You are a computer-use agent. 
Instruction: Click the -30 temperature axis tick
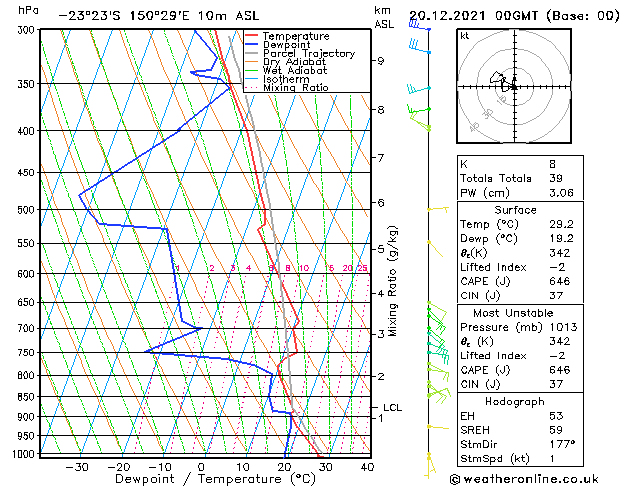77,468
